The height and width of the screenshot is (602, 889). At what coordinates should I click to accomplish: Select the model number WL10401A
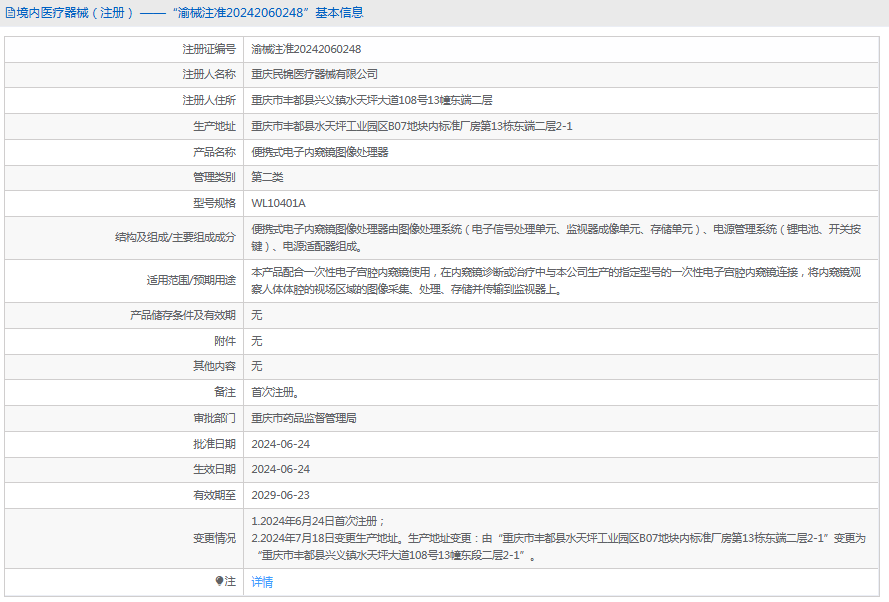point(278,203)
